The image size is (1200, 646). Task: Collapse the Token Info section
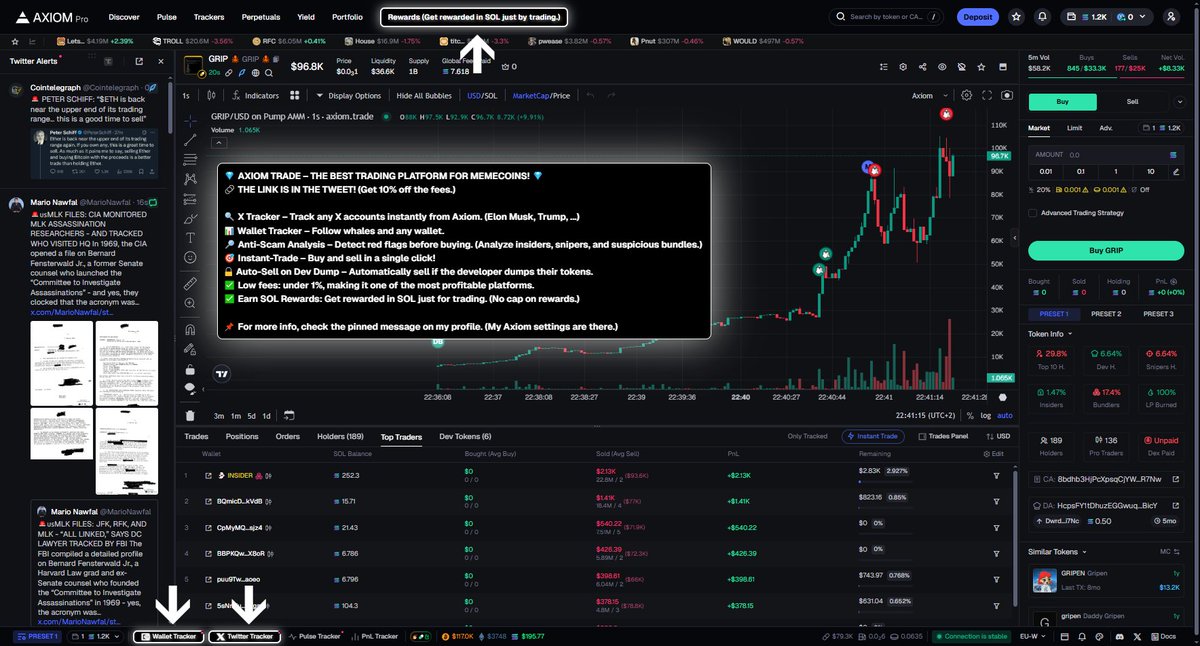pyautogui.click(x=1050, y=334)
